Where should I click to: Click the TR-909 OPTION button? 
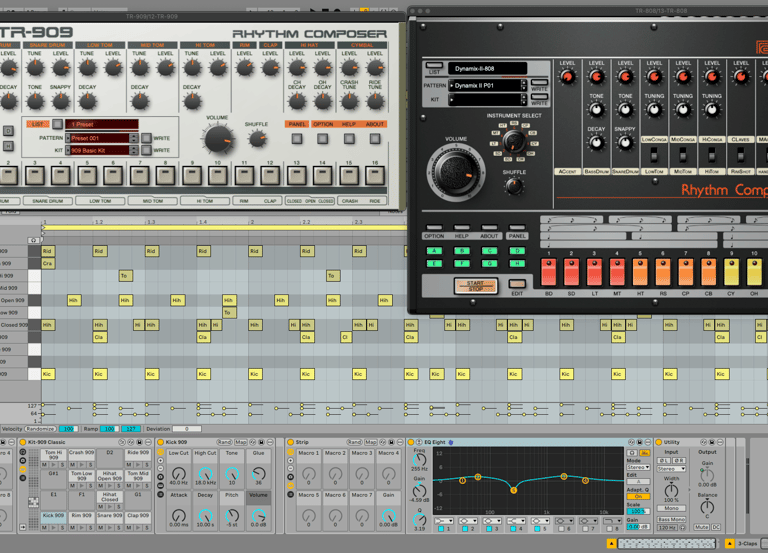point(322,139)
